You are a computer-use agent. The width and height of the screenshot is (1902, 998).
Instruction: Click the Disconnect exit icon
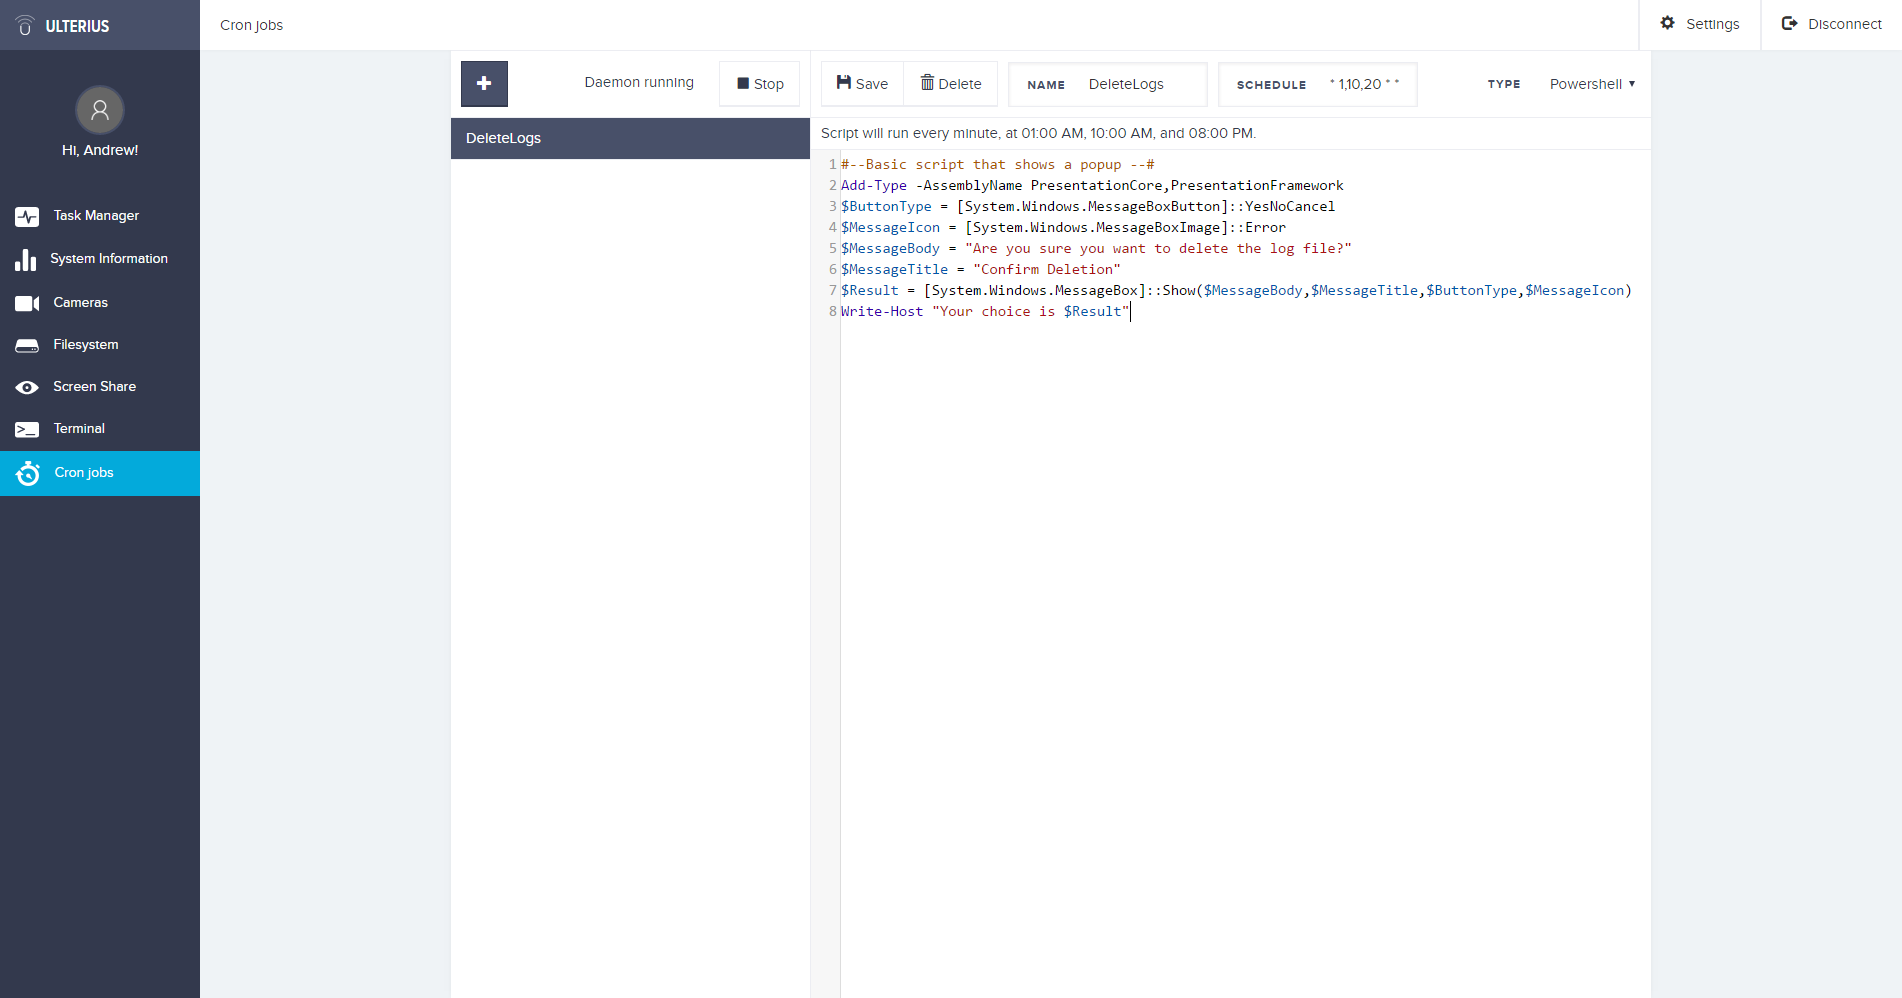(x=1790, y=23)
